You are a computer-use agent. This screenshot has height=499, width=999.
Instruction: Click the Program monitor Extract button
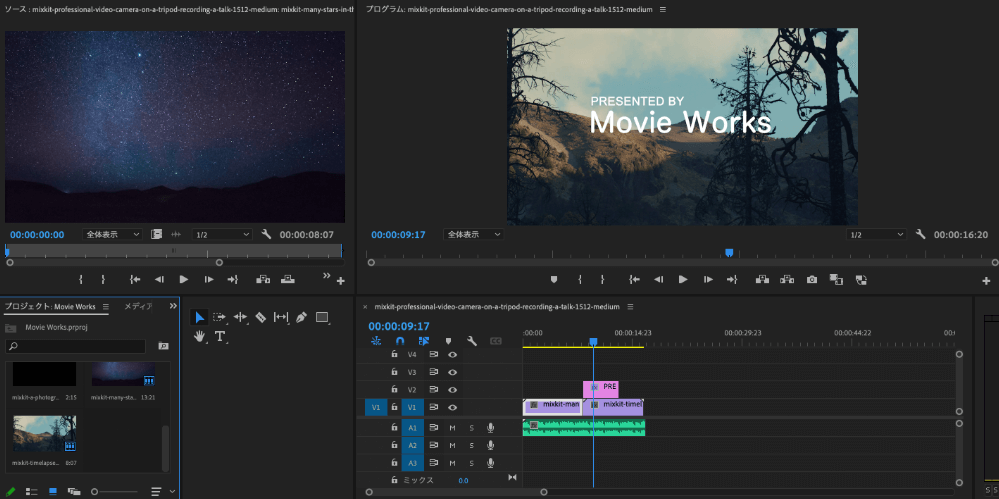coord(787,279)
